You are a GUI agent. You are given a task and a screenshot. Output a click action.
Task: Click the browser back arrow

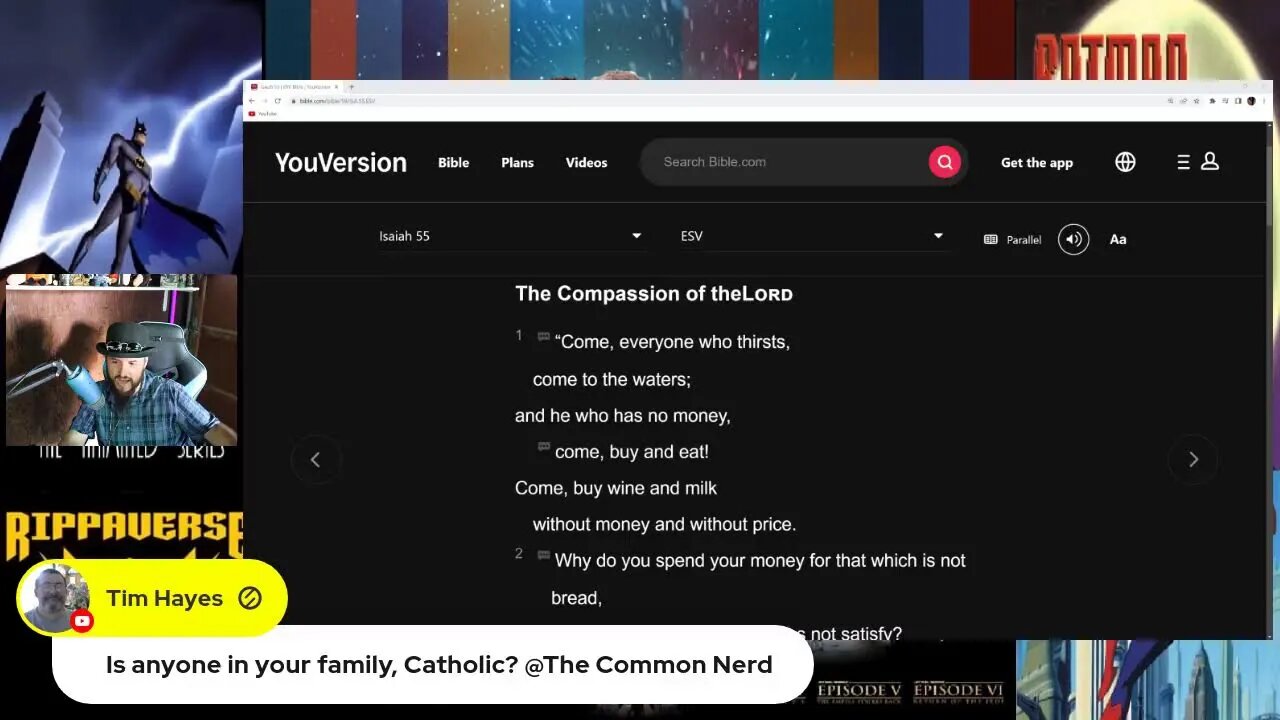(253, 101)
